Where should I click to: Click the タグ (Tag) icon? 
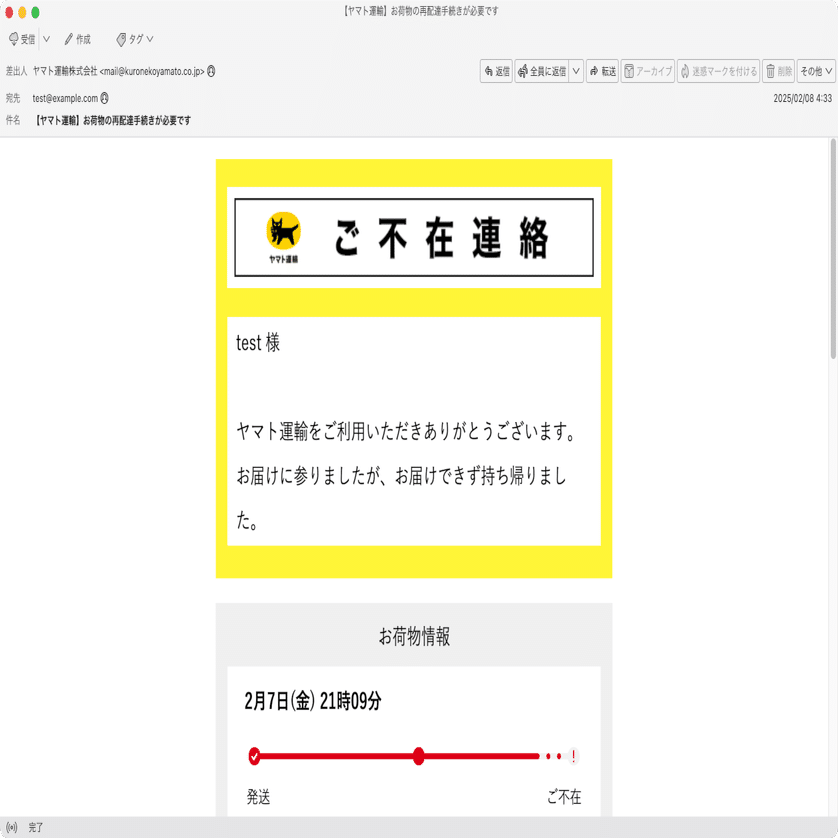(x=120, y=40)
